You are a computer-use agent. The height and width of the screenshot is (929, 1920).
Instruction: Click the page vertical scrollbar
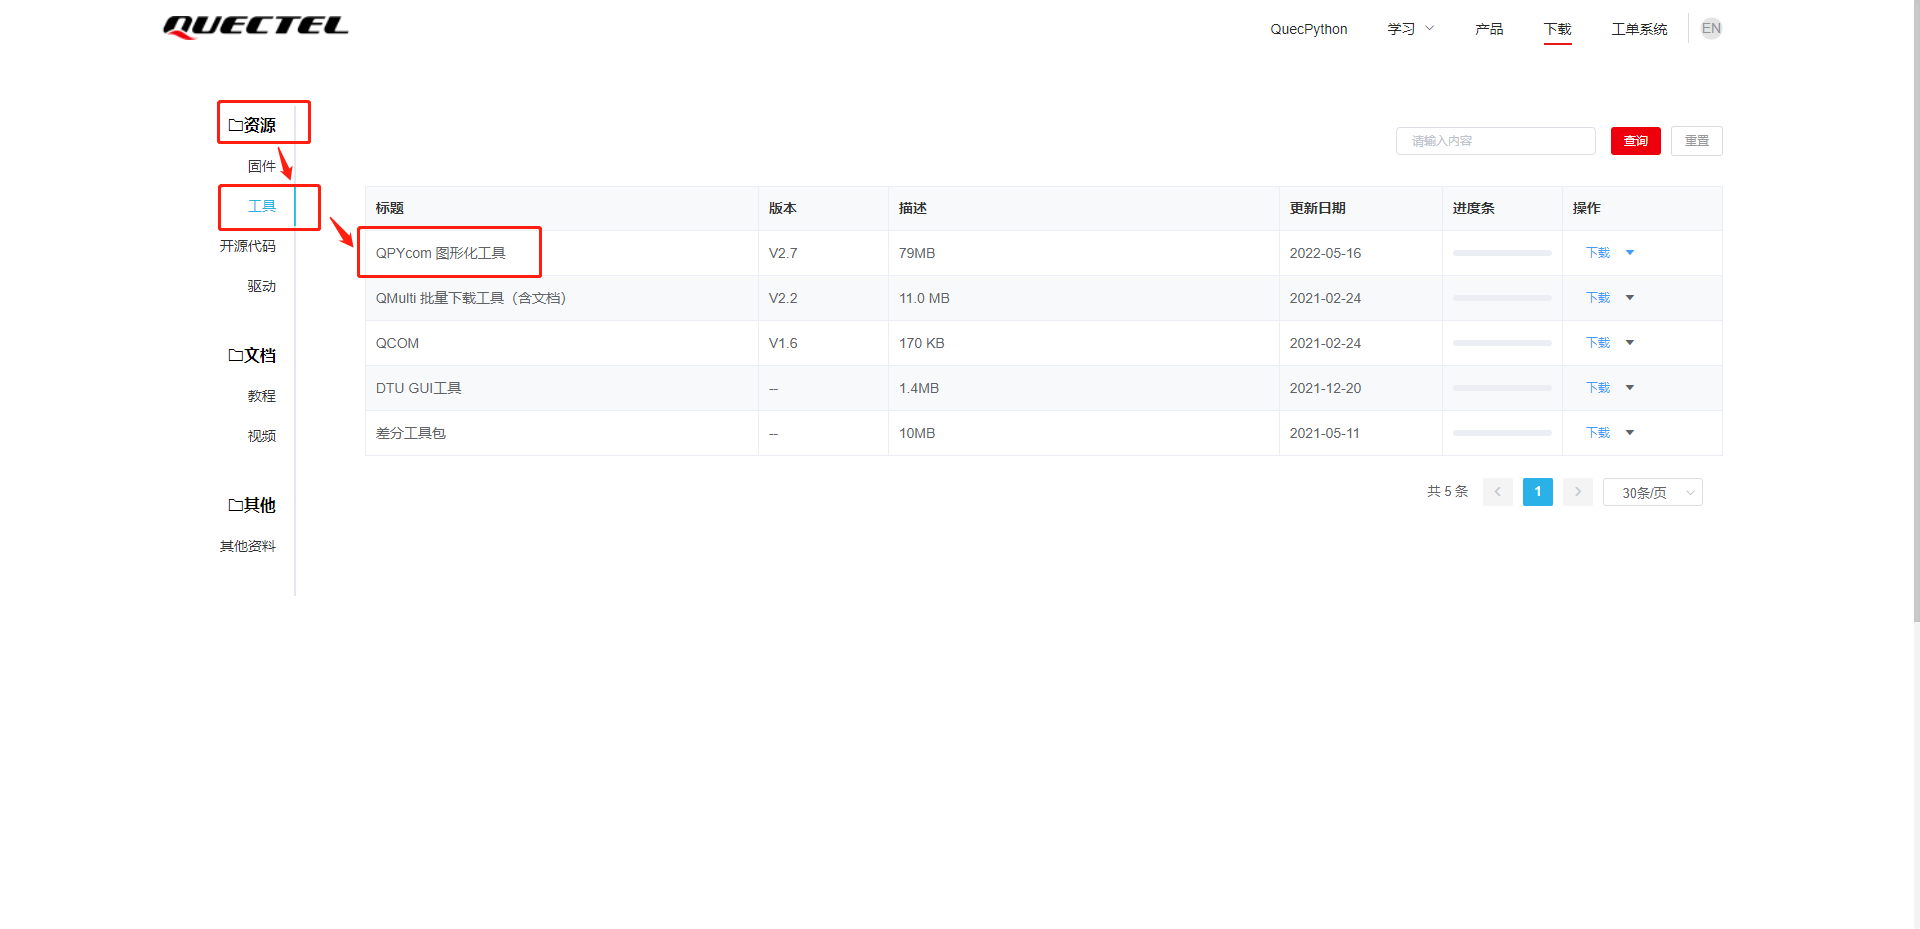click(1916, 310)
